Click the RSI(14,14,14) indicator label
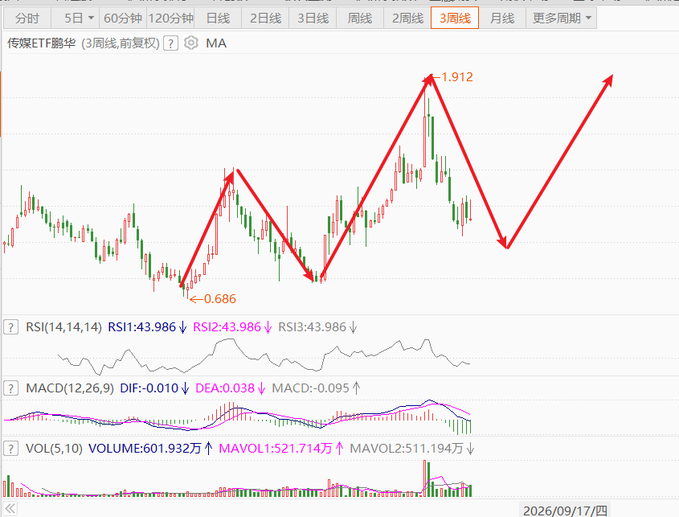Image resolution: width=679 pixels, height=517 pixels. click(64, 327)
